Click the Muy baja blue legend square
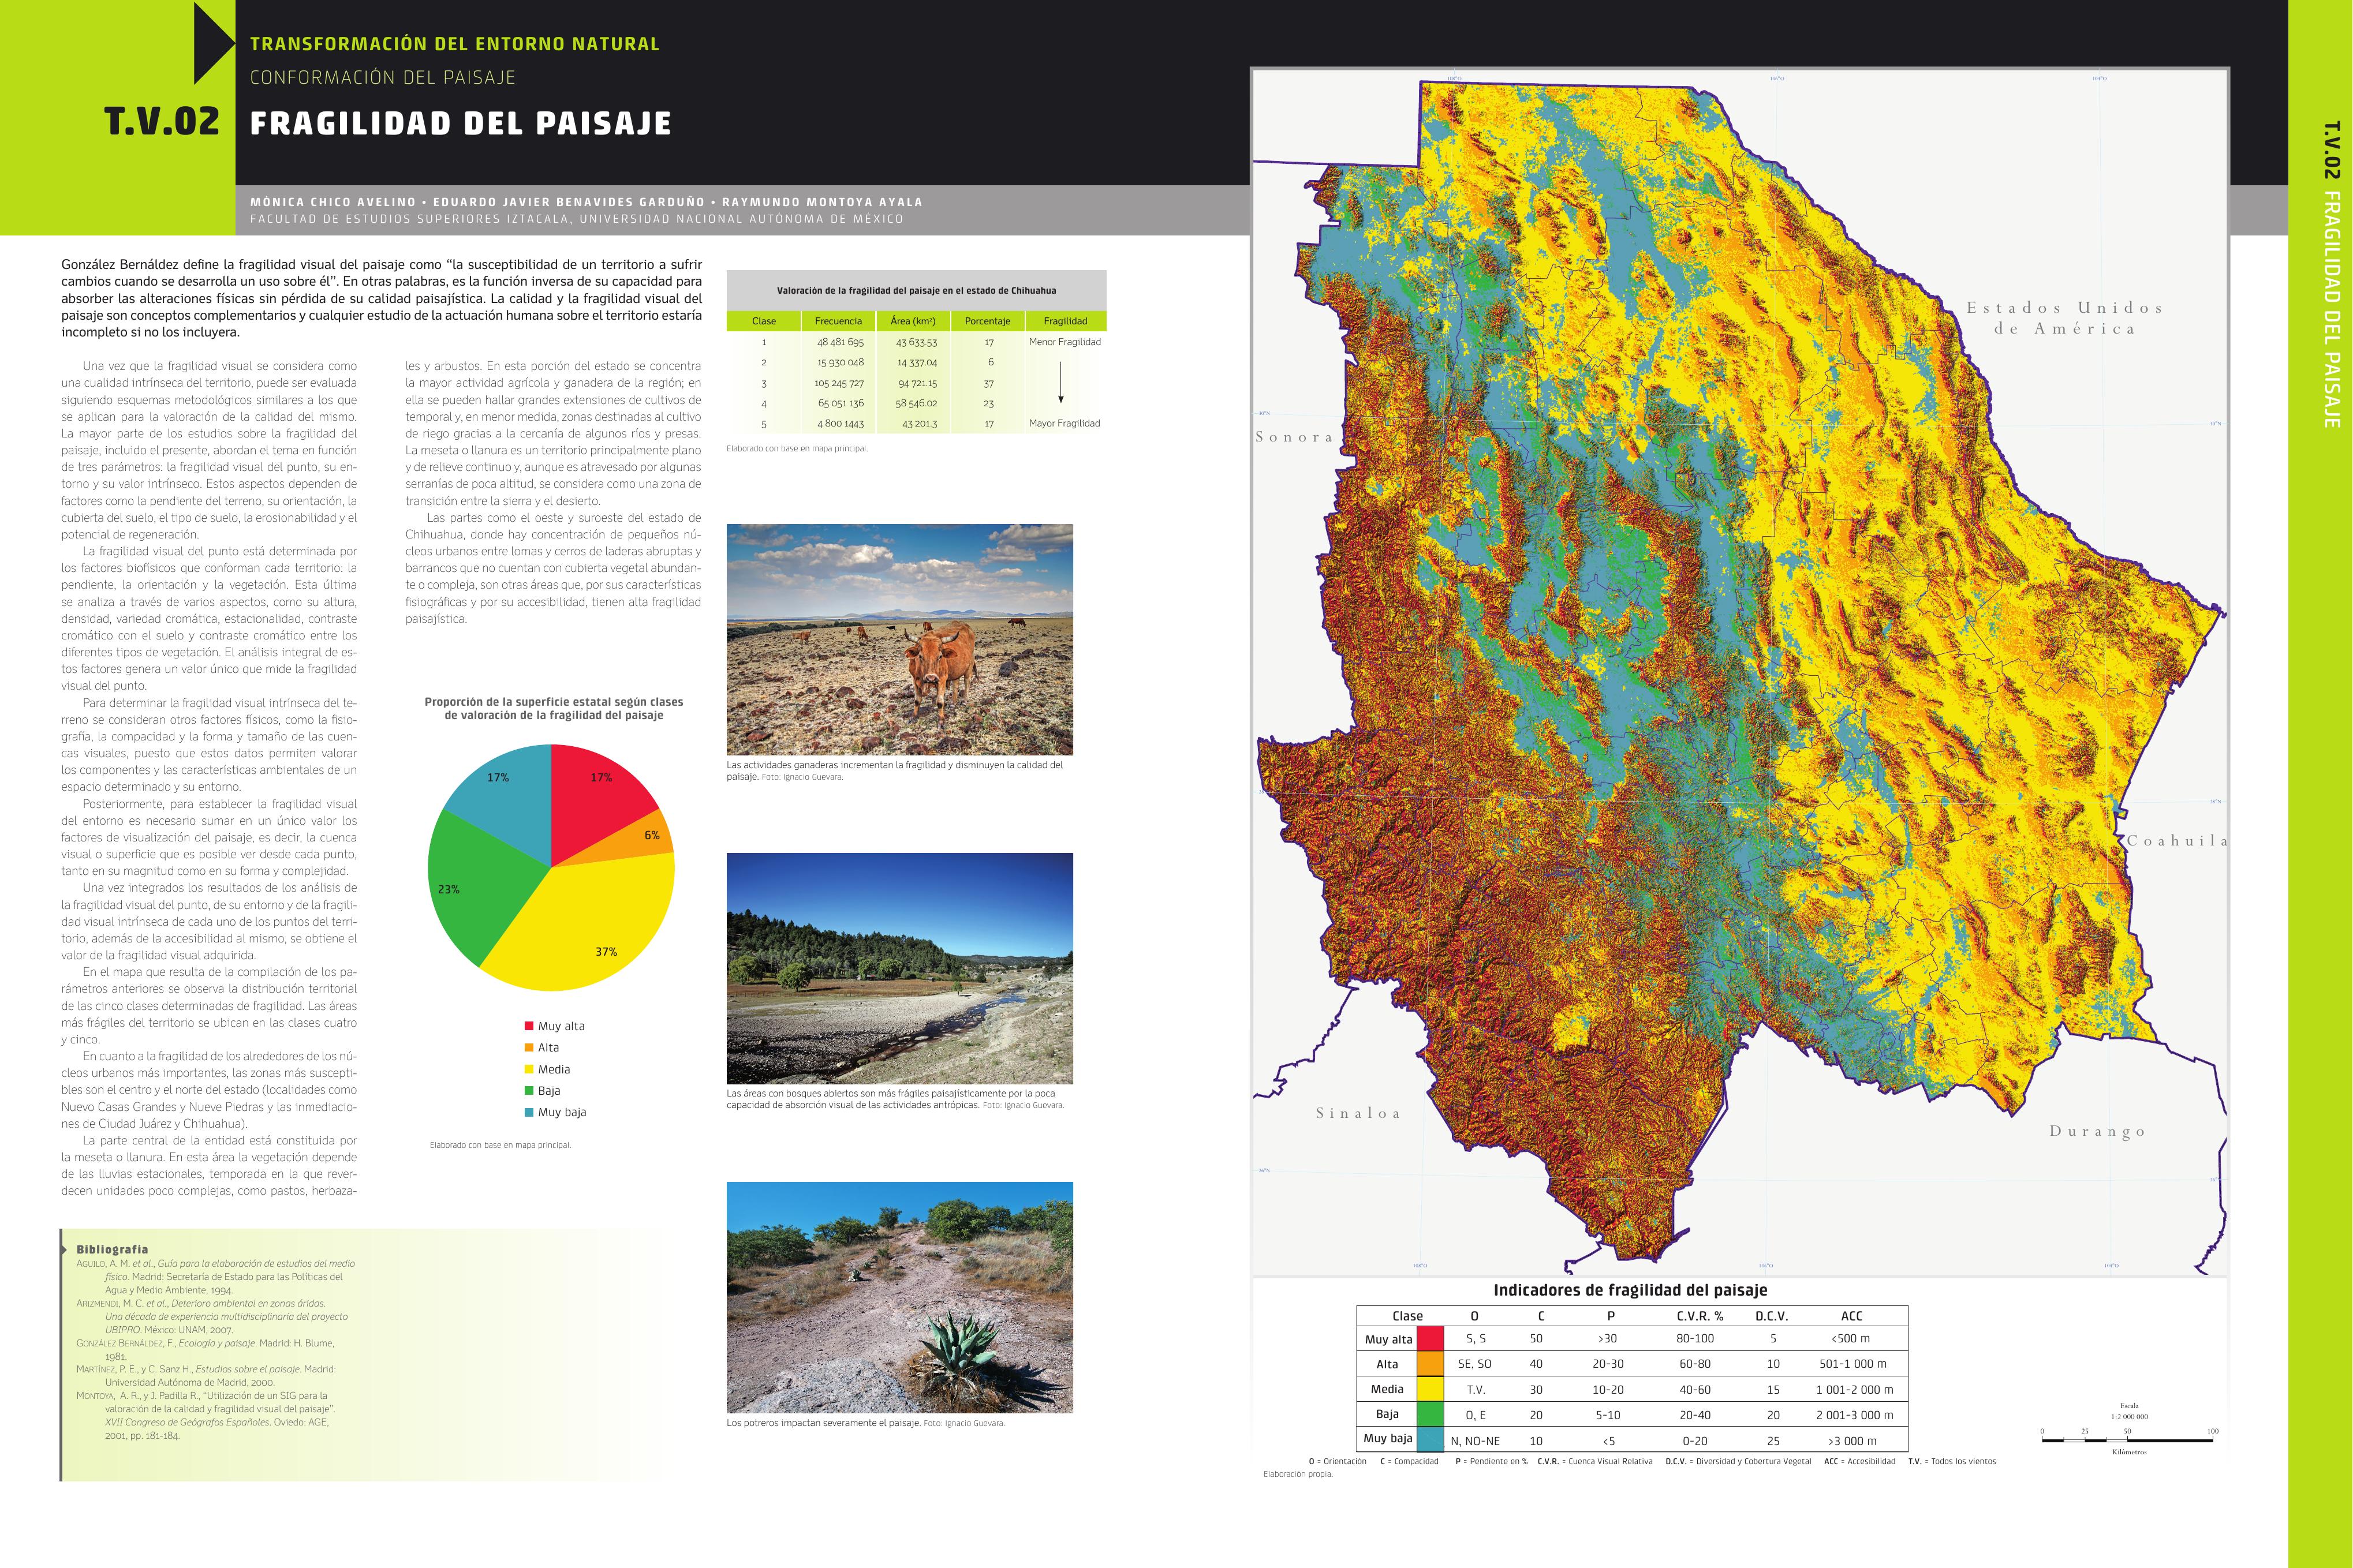The image size is (2353, 1568). pos(529,1112)
